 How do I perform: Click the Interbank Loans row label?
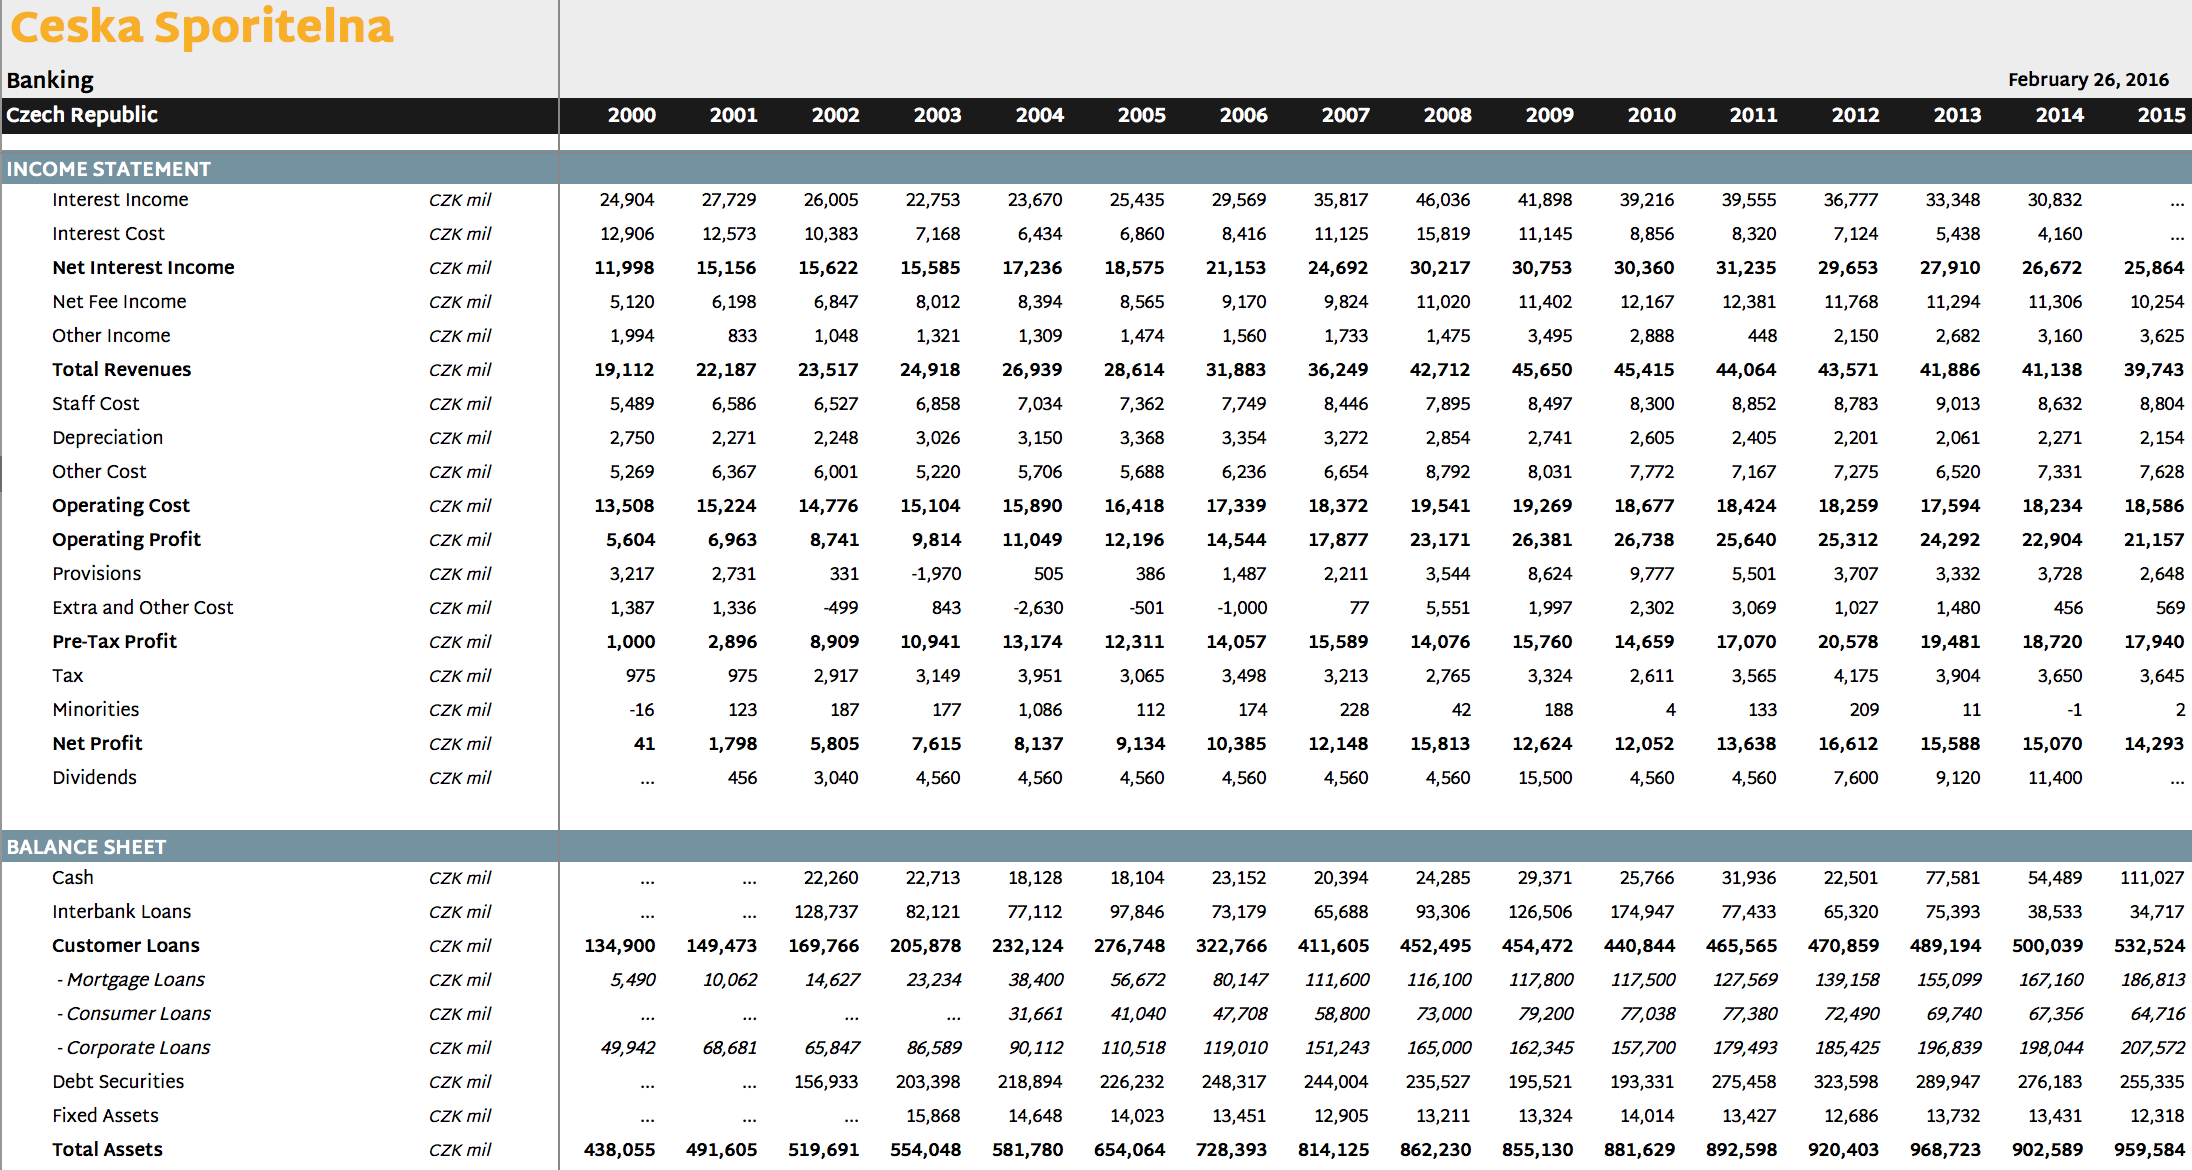122,912
